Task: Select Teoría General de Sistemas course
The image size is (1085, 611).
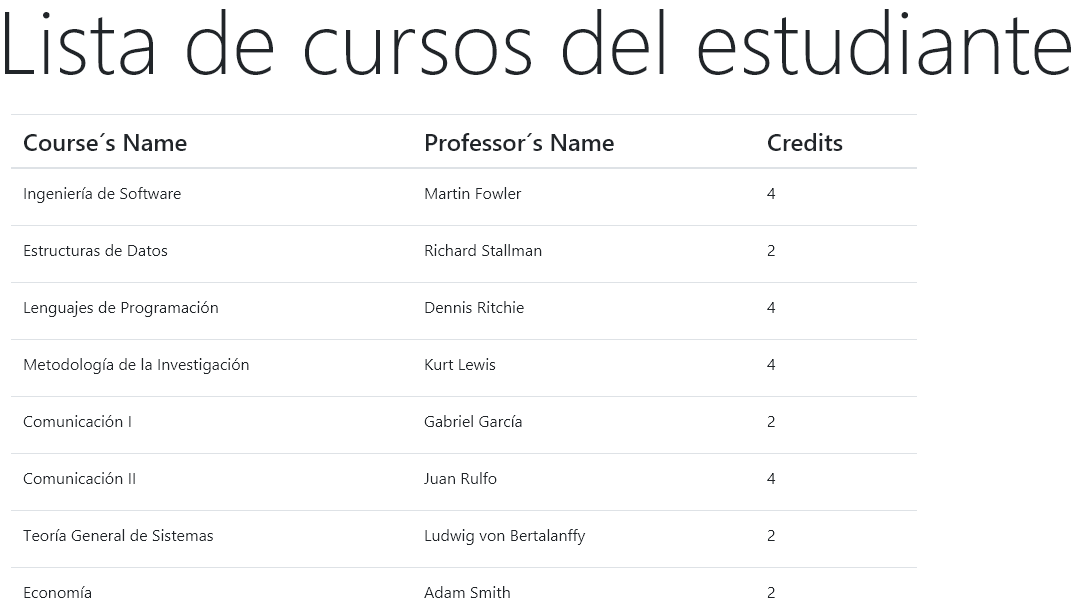Action: 118,536
